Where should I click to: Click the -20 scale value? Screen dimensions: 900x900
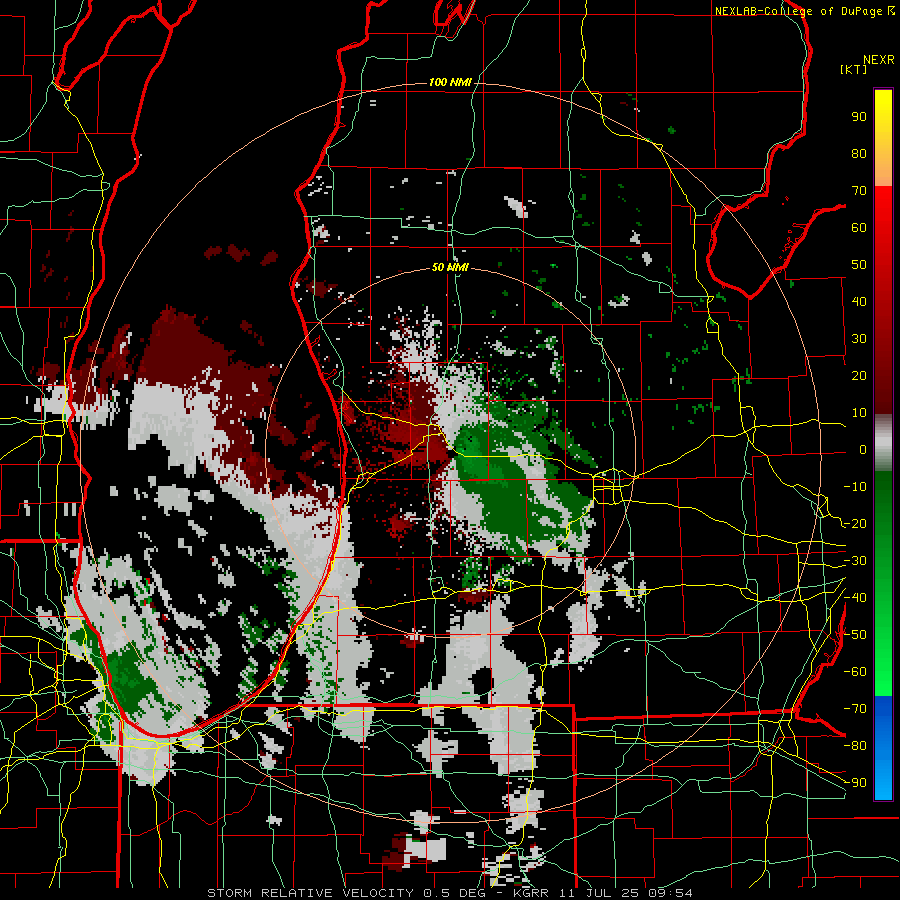pos(855,524)
